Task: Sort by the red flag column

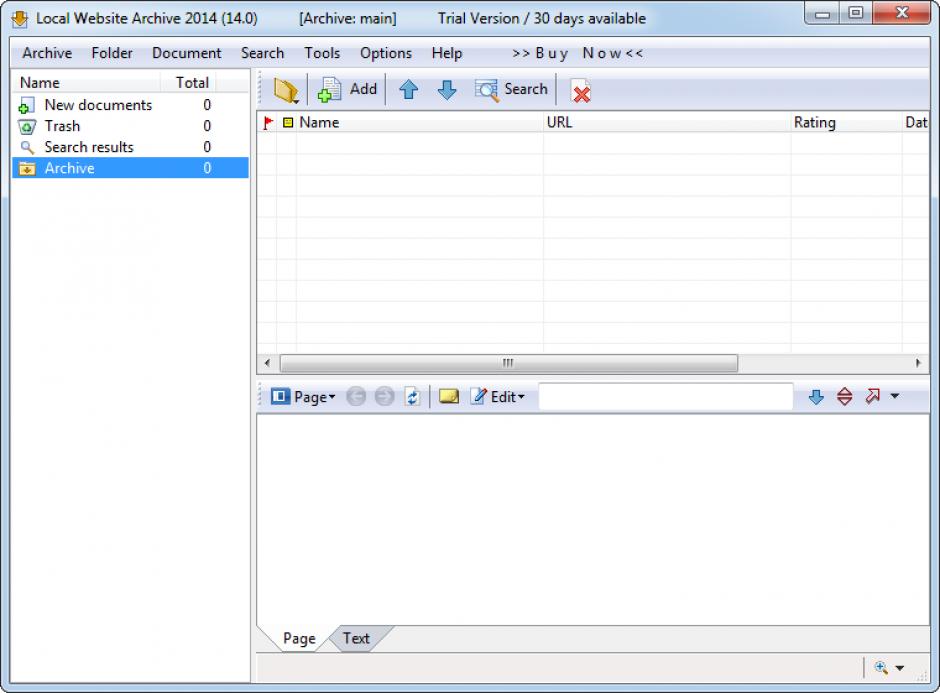Action: 267,122
